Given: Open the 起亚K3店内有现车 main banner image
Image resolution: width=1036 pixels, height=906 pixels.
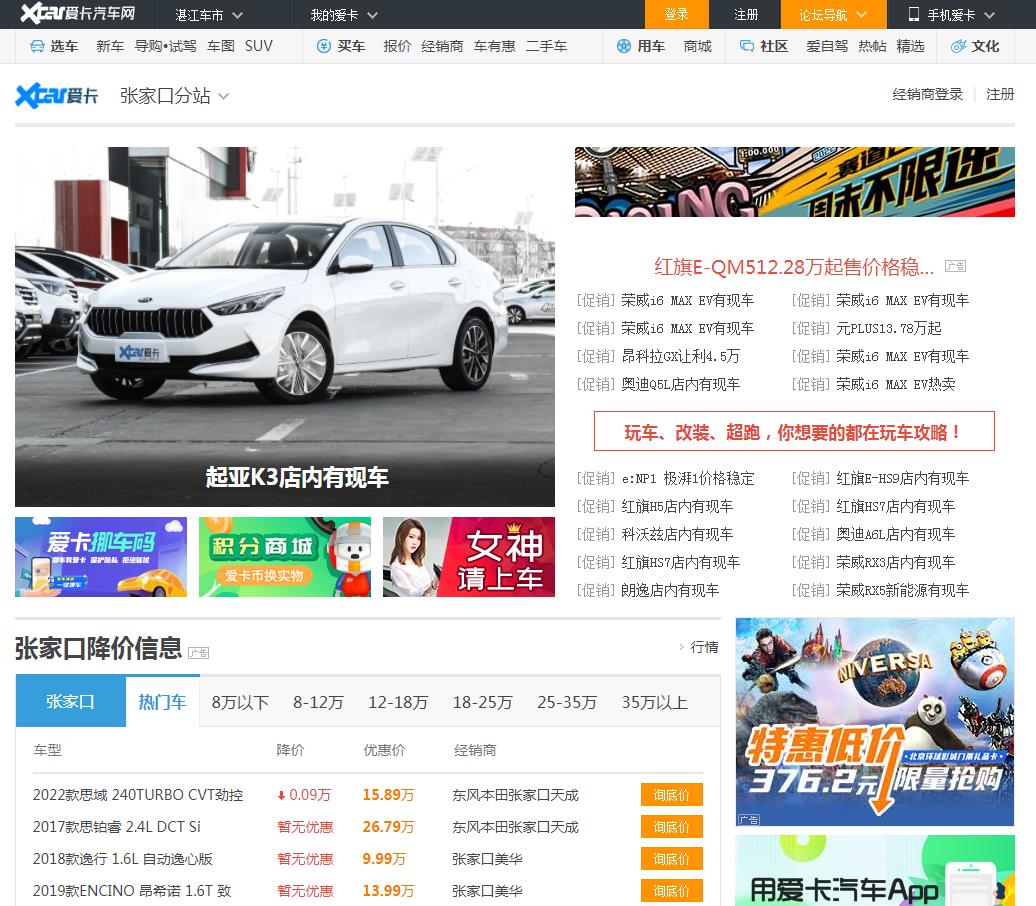Looking at the screenshot, I should pos(285,326).
